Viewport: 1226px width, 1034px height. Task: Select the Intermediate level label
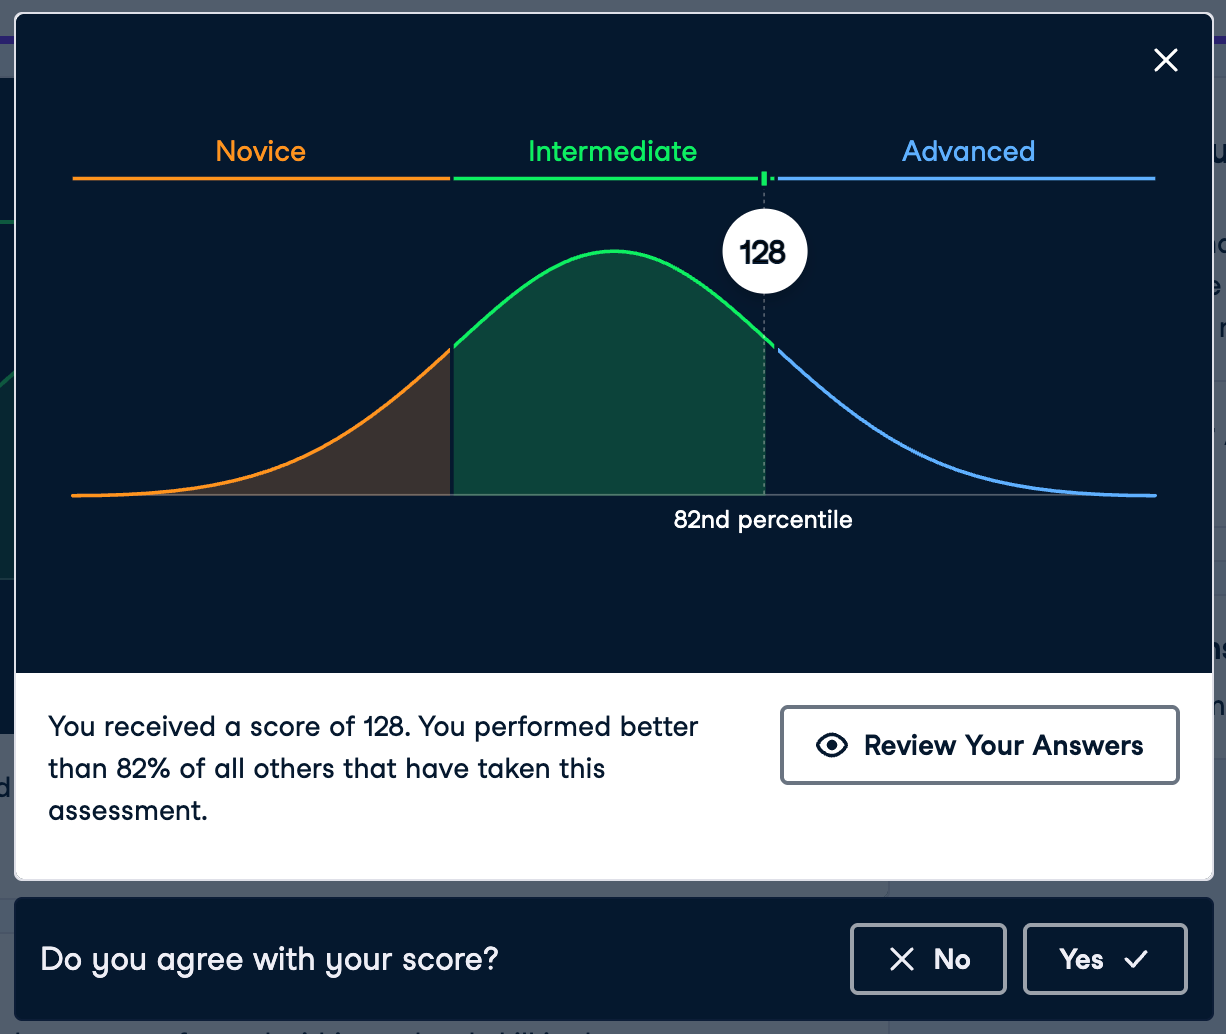click(x=612, y=152)
